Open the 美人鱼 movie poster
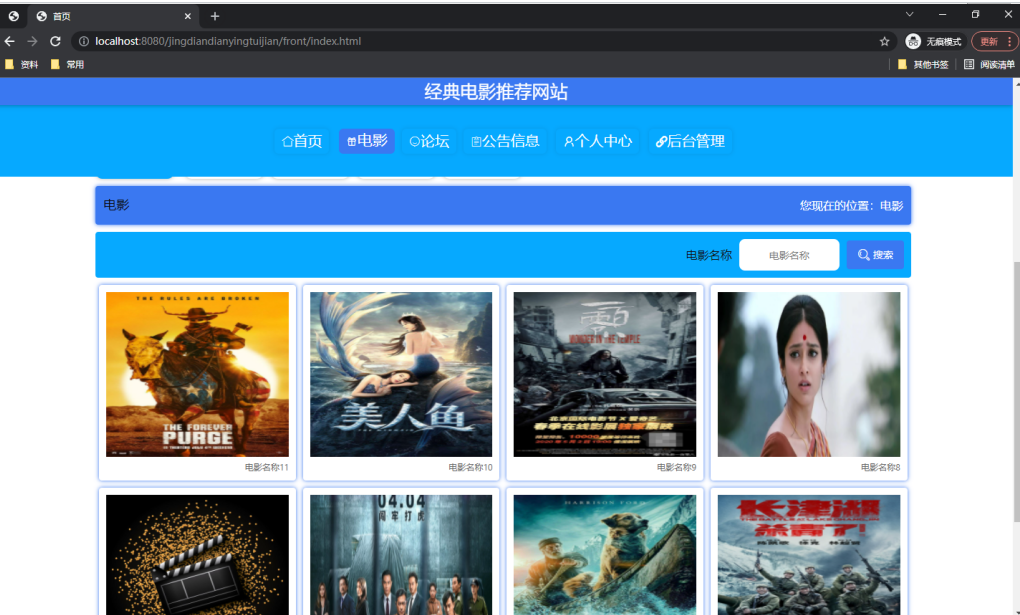 401,374
